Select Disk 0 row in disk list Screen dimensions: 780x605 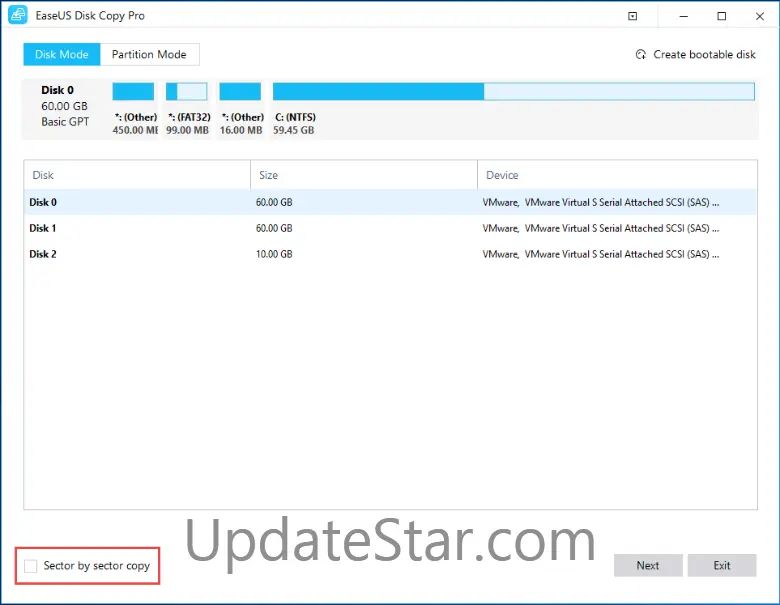tap(390, 202)
